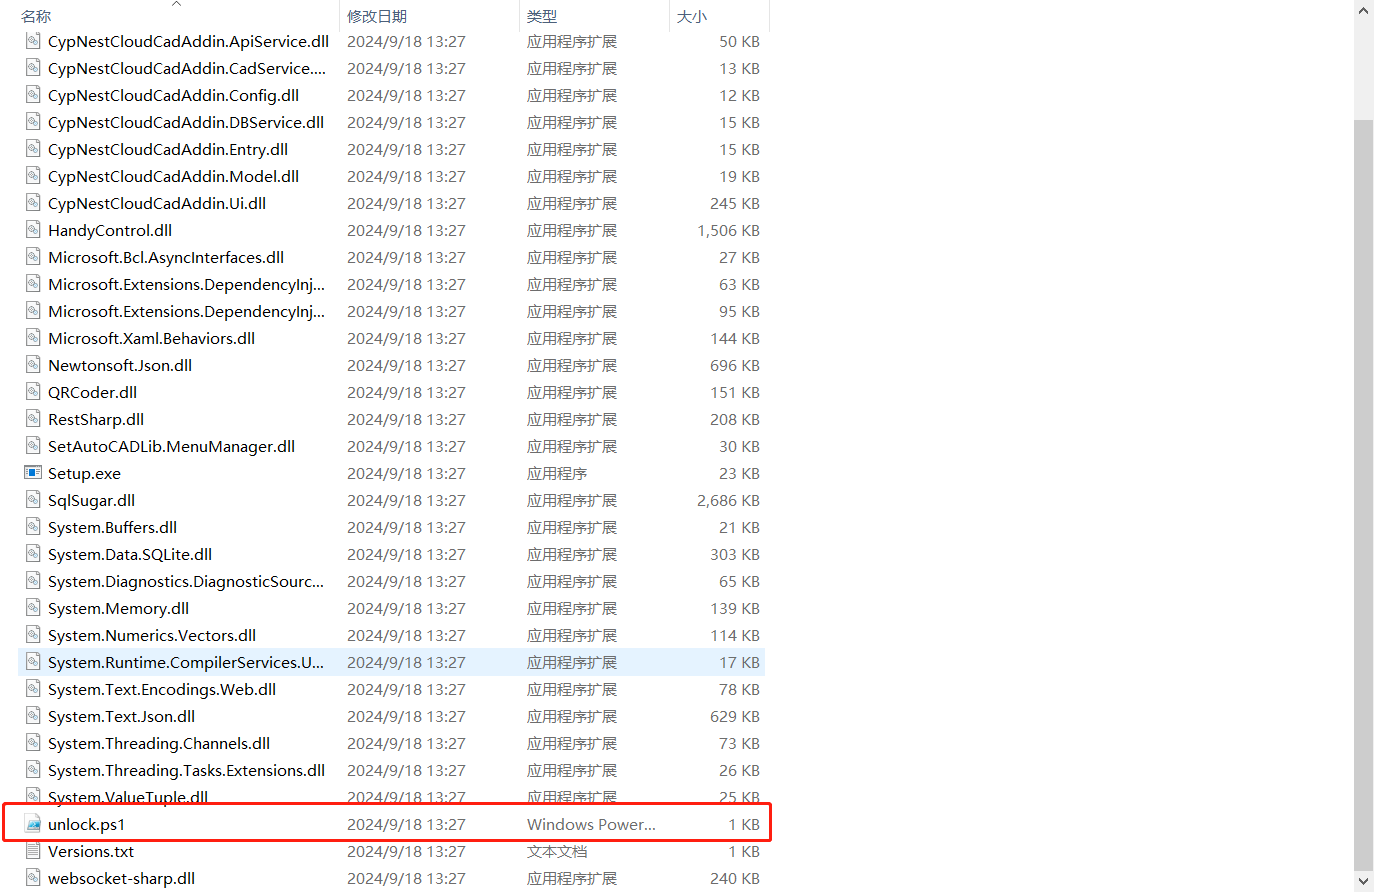
Task: Click the scrollbar down arrow
Action: [x=1364, y=881]
